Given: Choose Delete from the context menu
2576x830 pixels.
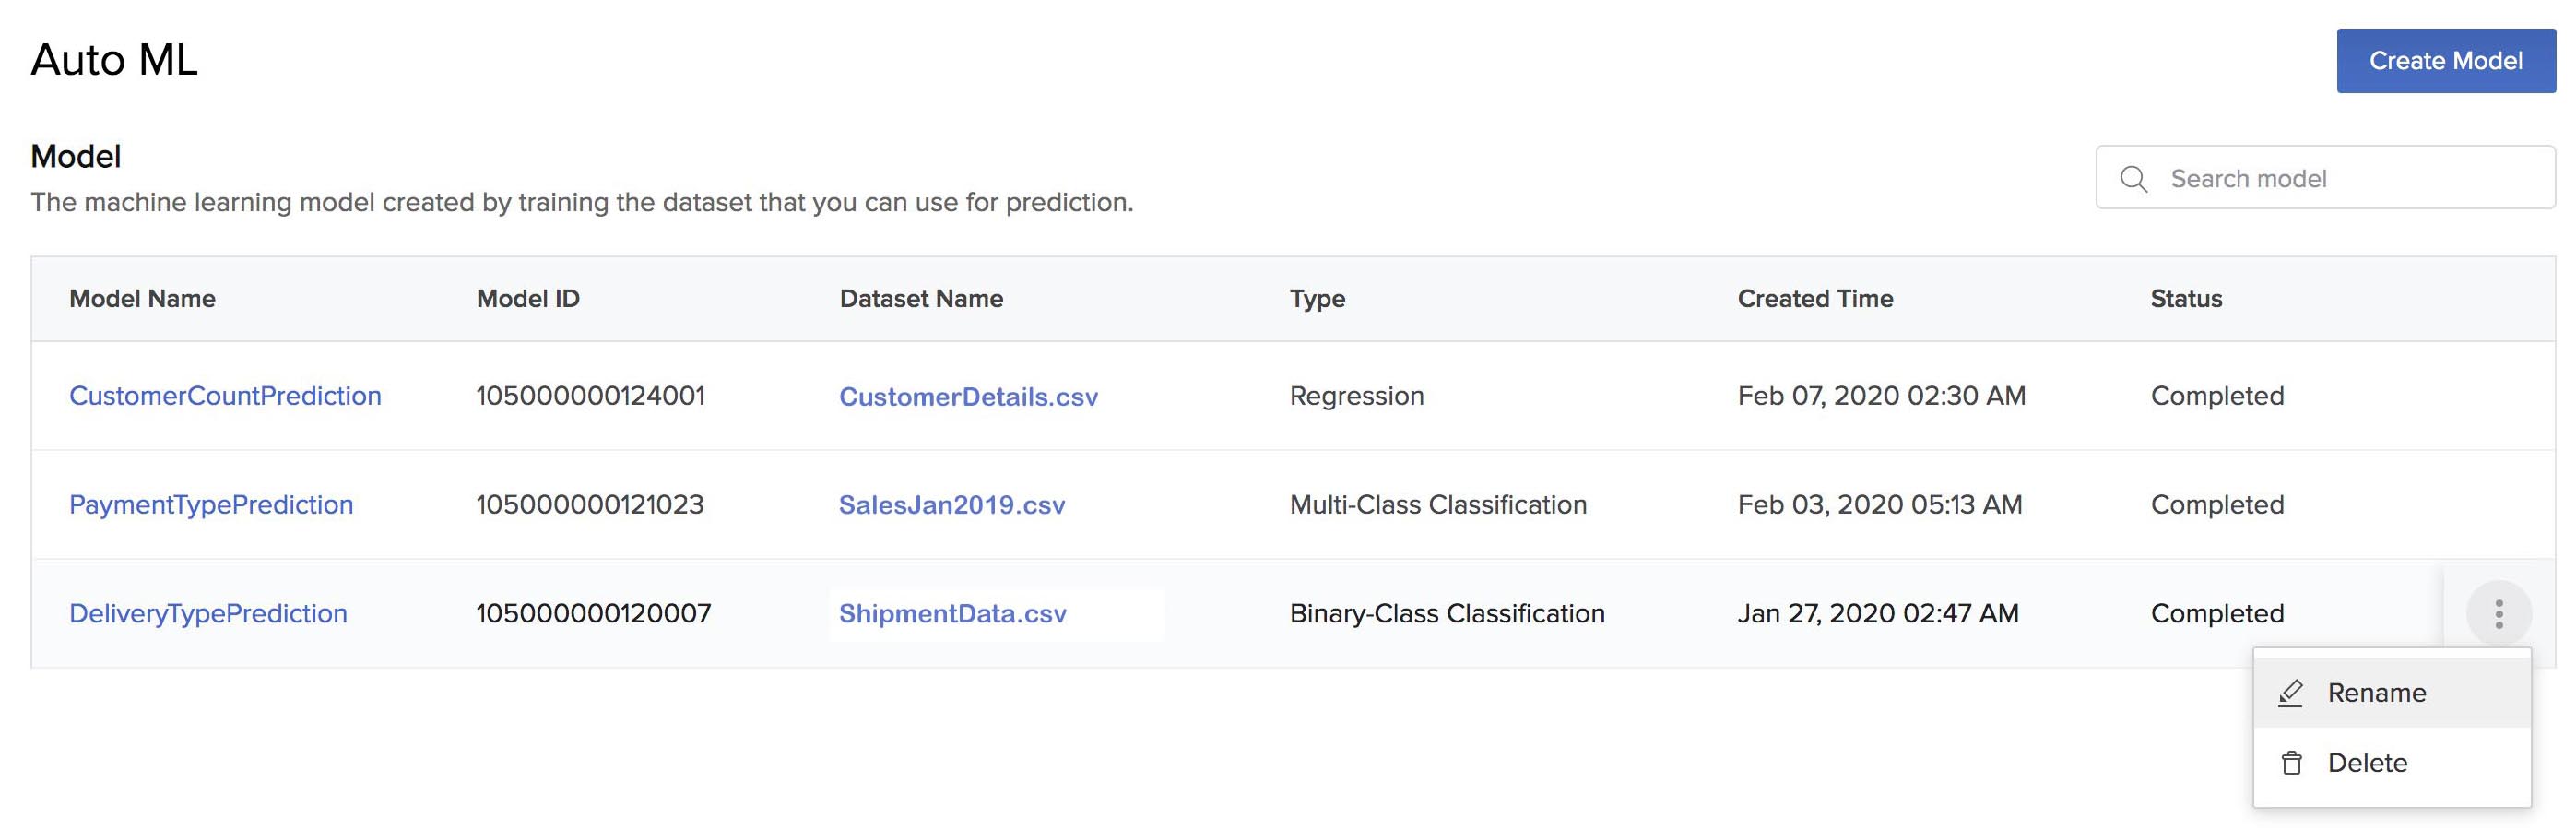Looking at the screenshot, I should (2367, 763).
